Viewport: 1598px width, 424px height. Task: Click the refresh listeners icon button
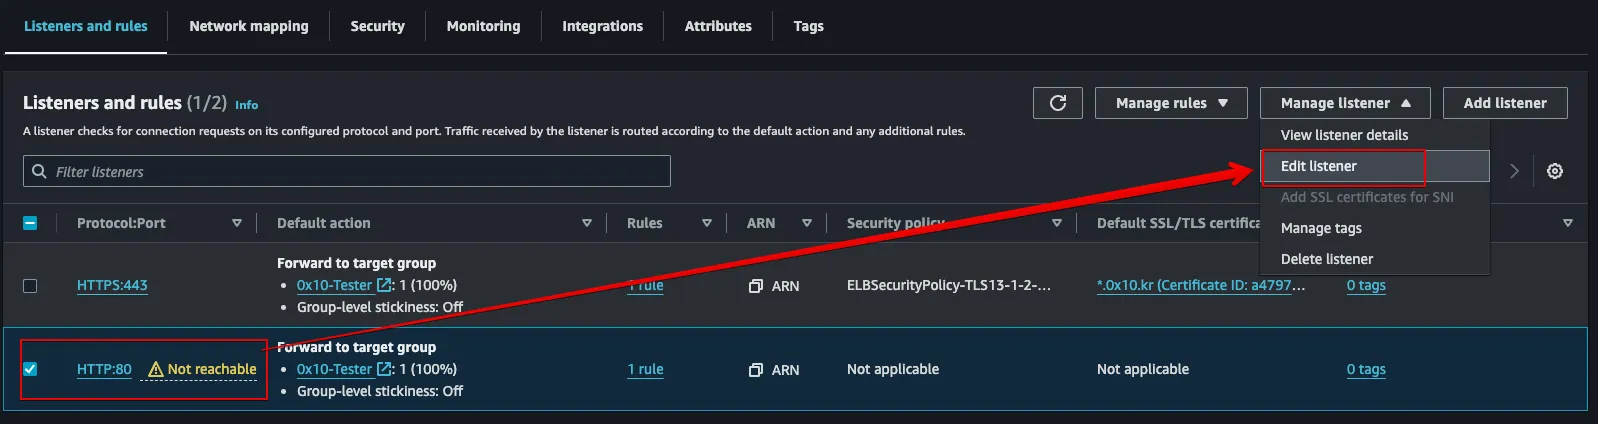[1057, 103]
